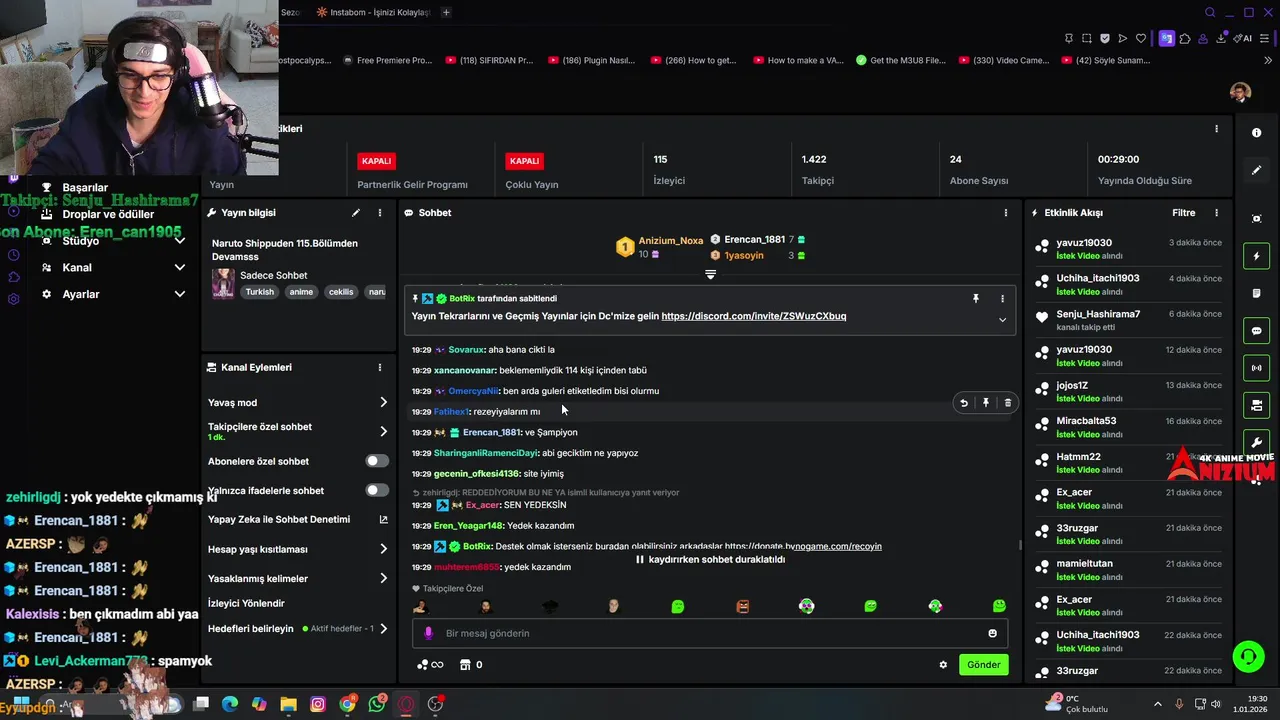Toggle Yalnızca ifadelerle sohbet switch
The width and height of the screenshot is (1280, 720).
[x=377, y=491]
